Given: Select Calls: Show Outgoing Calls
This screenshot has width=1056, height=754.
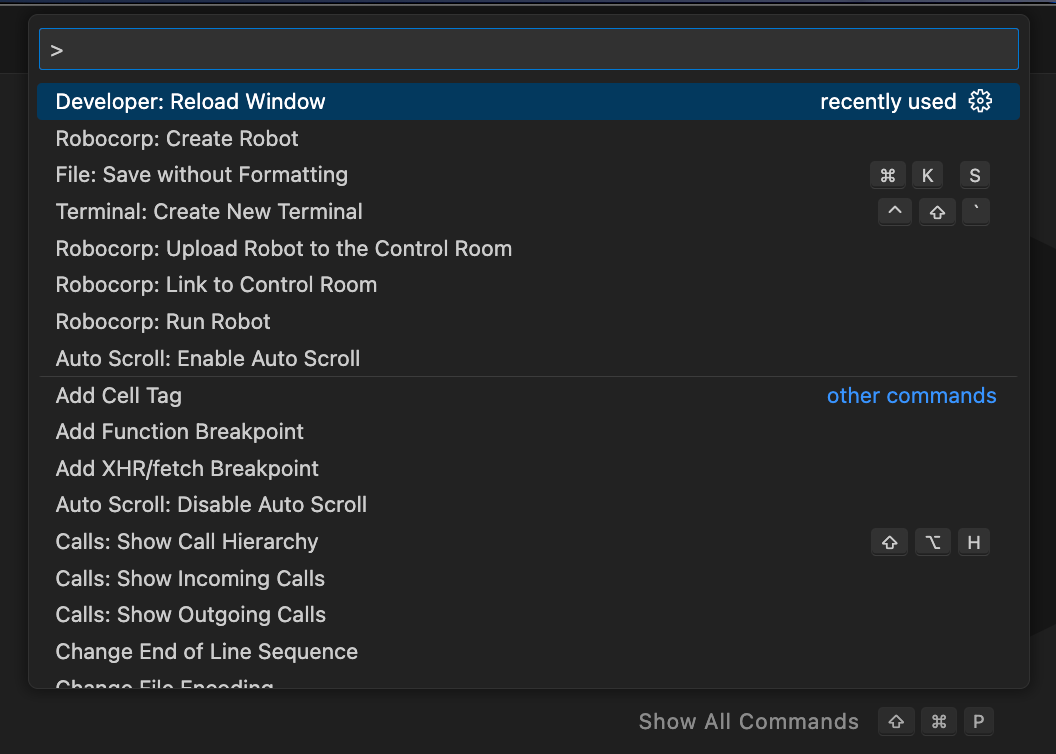Looking at the screenshot, I should click(x=529, y=615).
